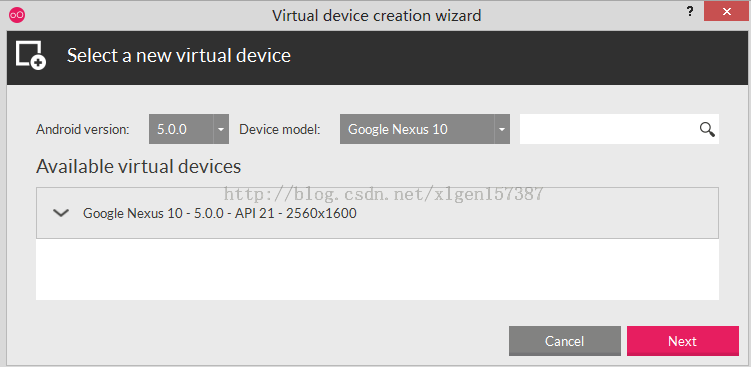The height and width of the screenshot is (367, 751).
Task: Click the "Select a new virtual device" header text
Action: coord(179,56)
